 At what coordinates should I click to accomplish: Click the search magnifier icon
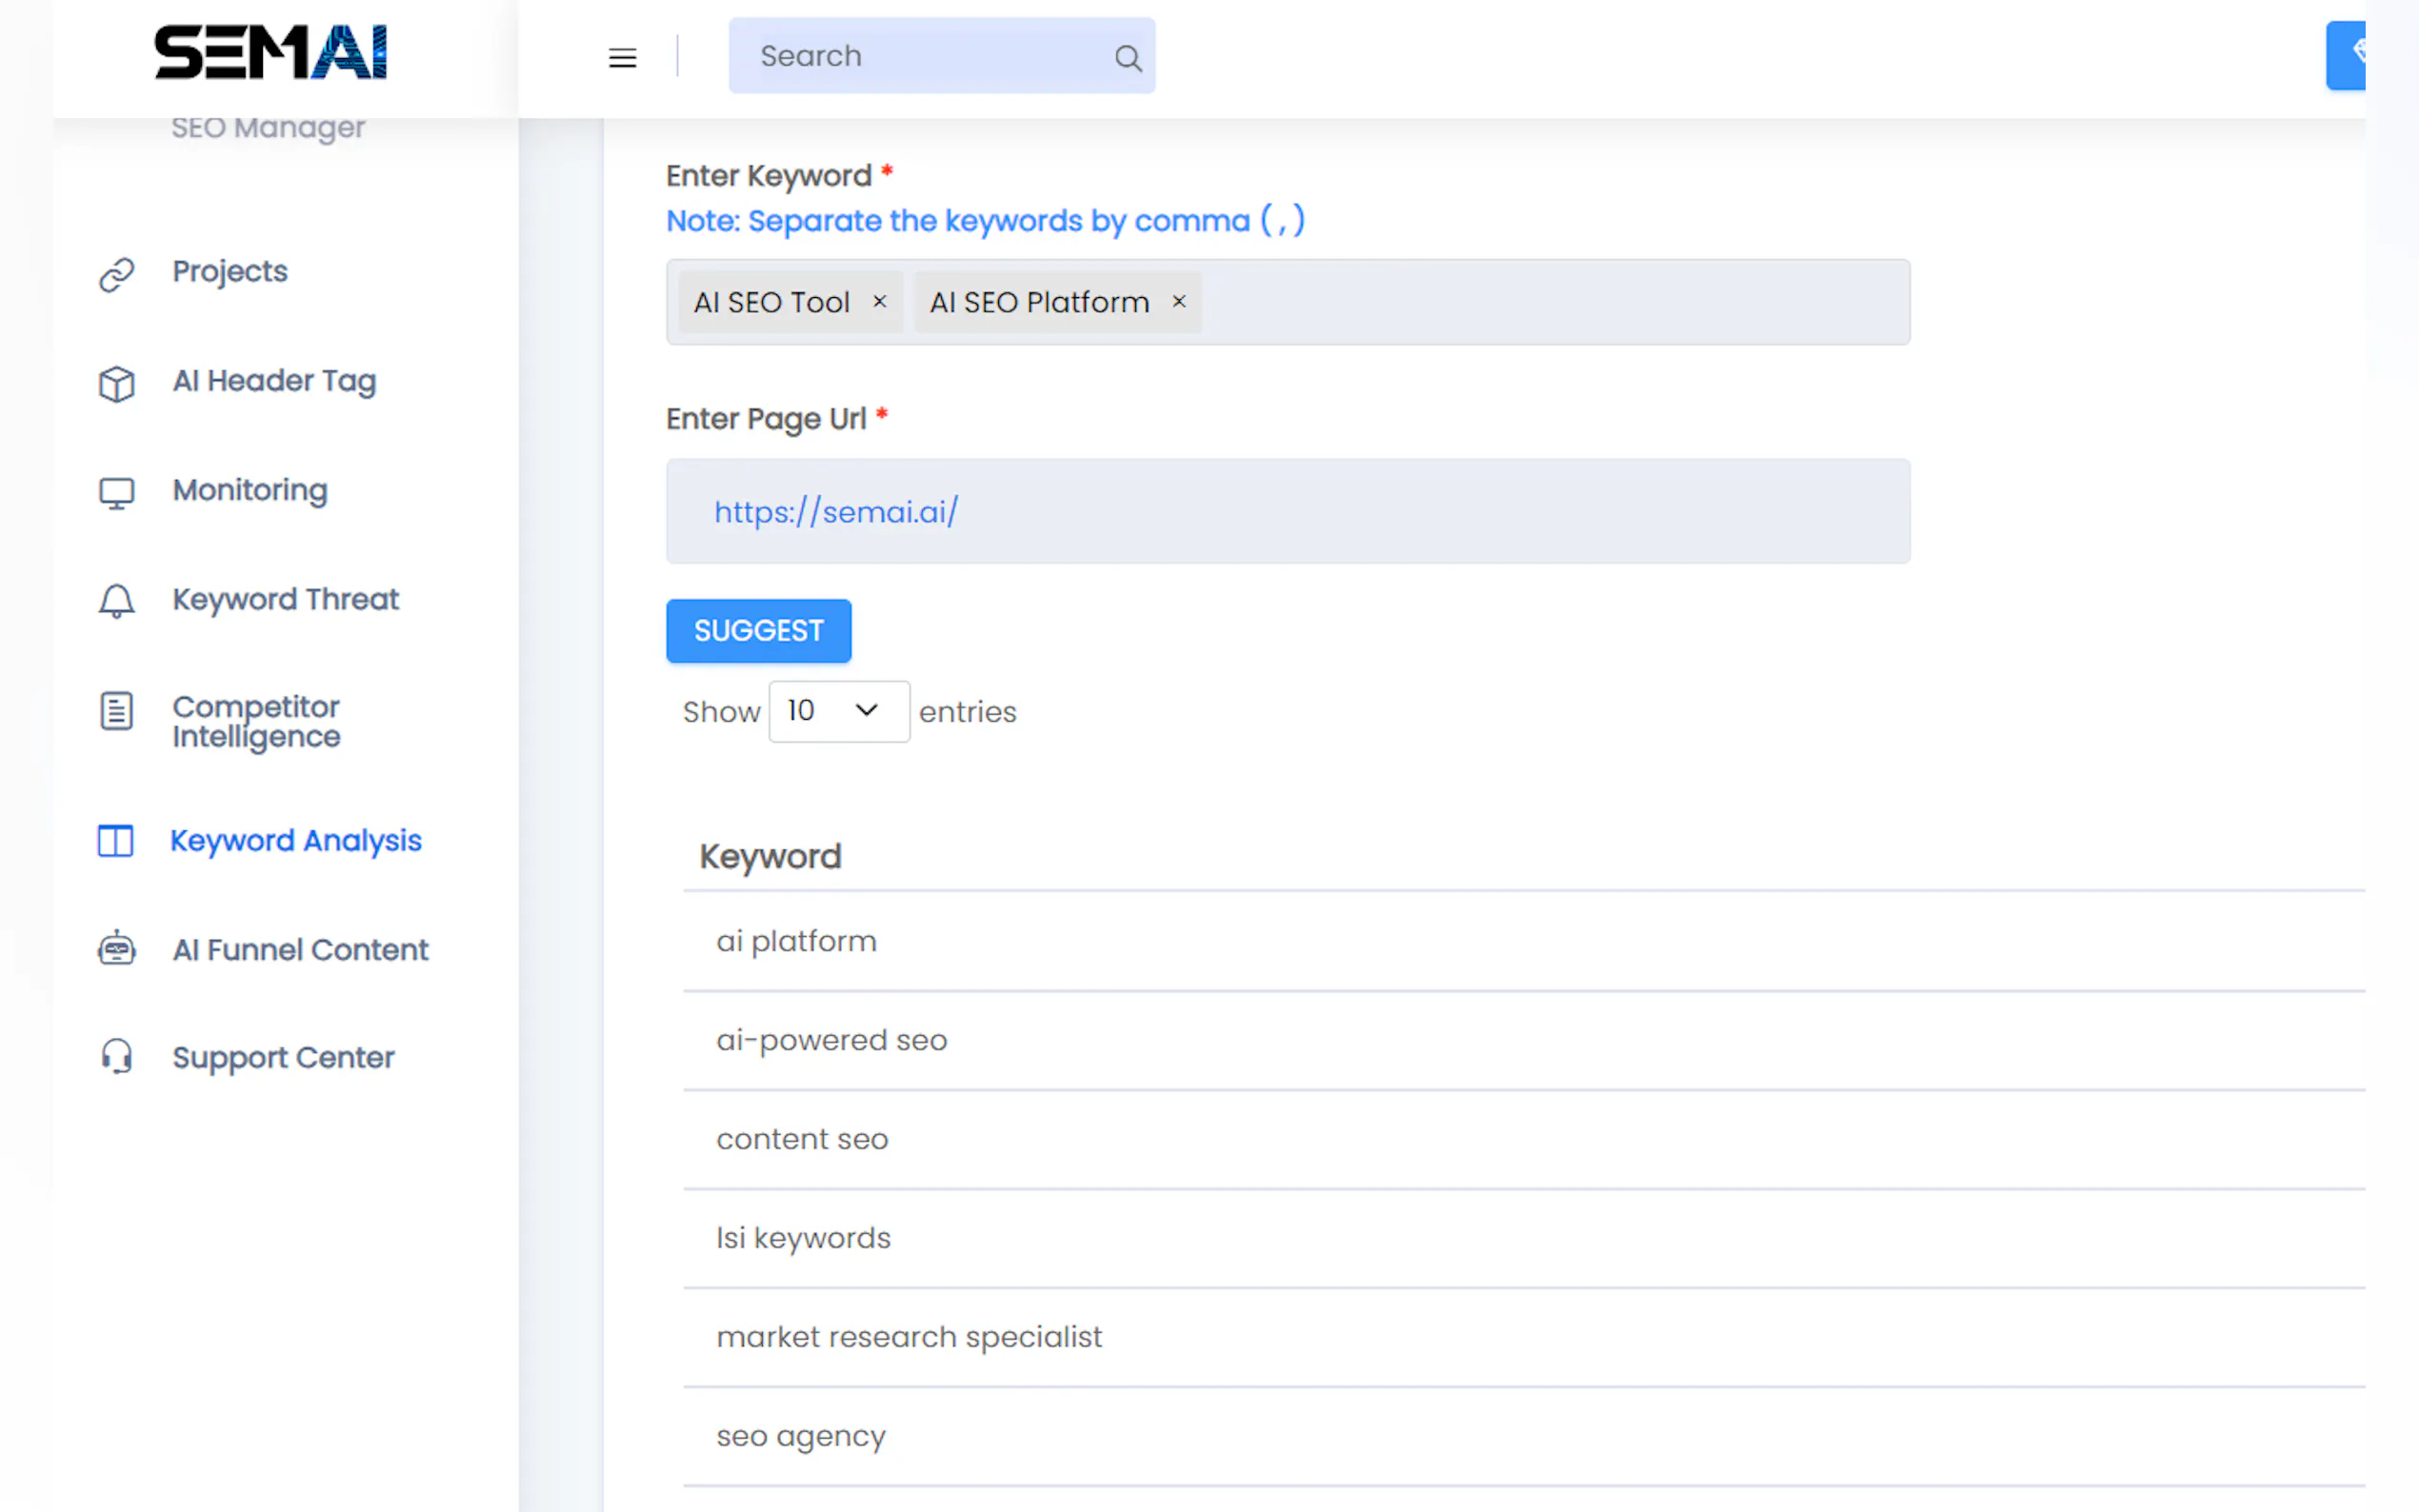(1127, 58)
